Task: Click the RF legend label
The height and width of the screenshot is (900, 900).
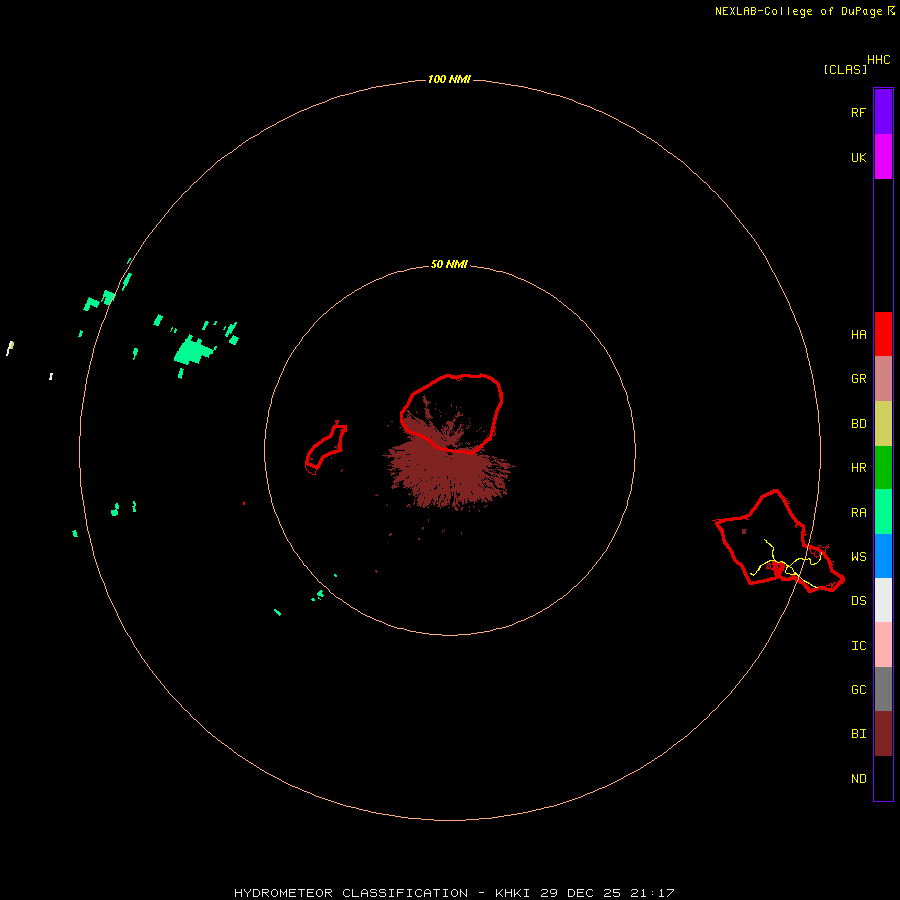Action: [858, 112]
